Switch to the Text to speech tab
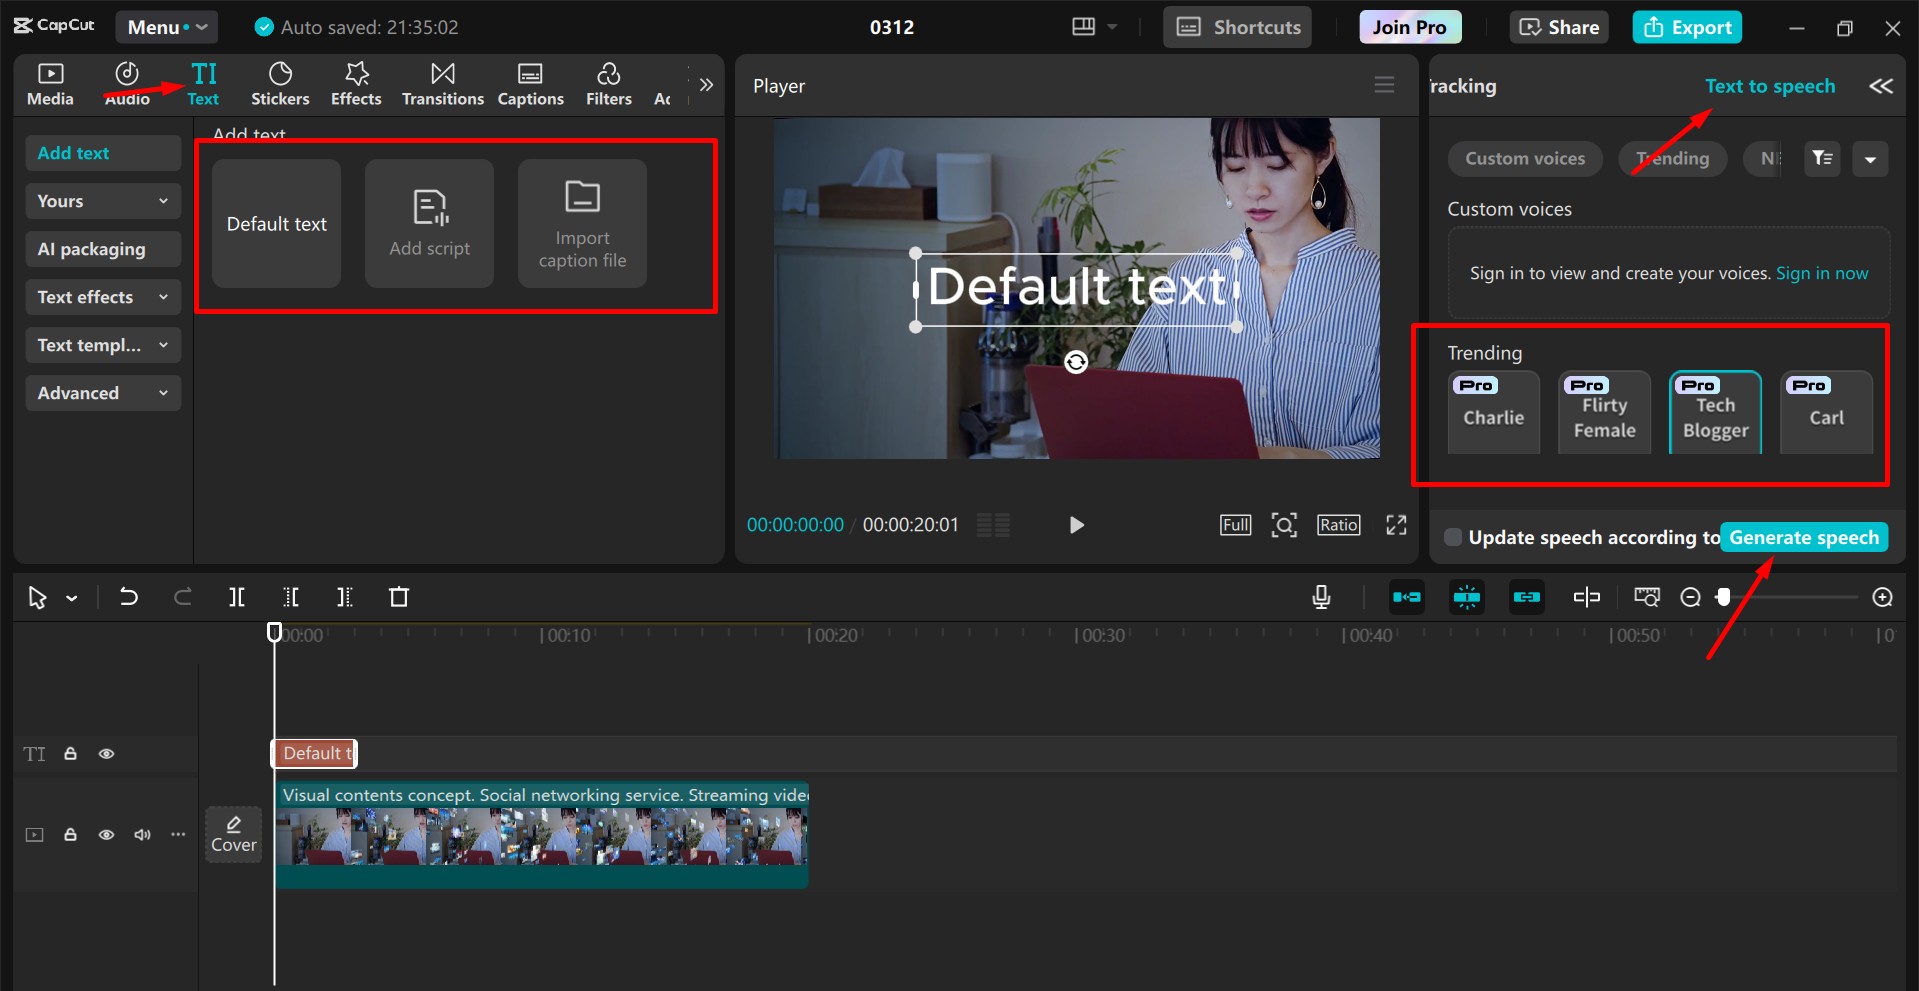 [1769, 86]
